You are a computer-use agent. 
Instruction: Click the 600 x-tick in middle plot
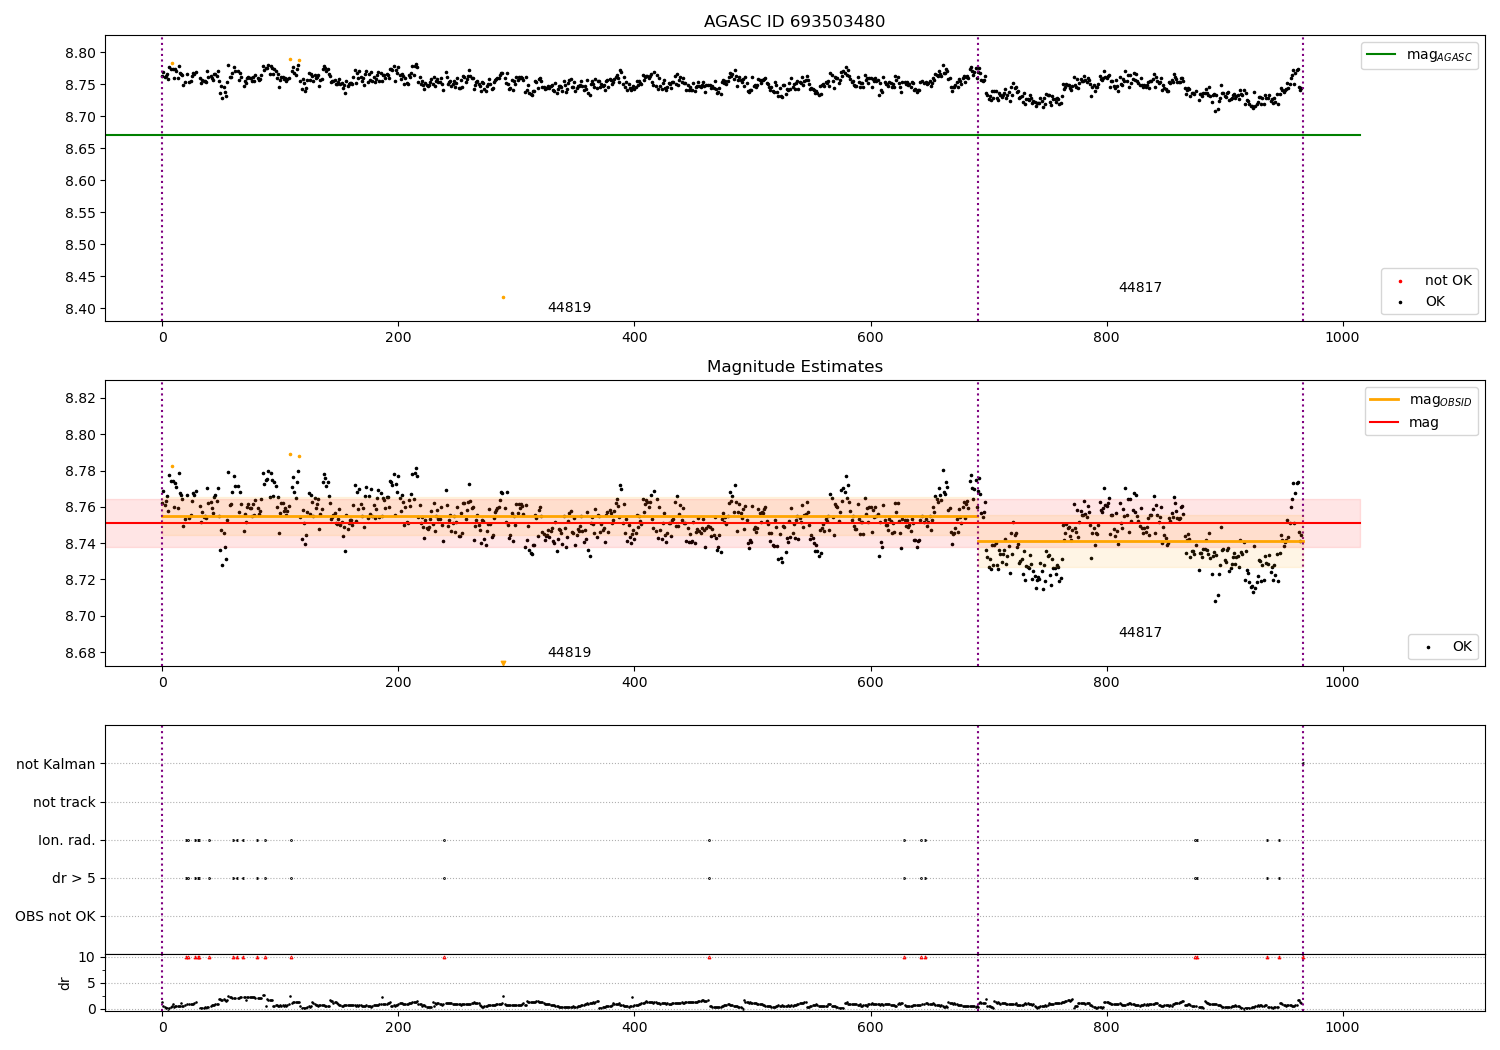coord(870,683)
